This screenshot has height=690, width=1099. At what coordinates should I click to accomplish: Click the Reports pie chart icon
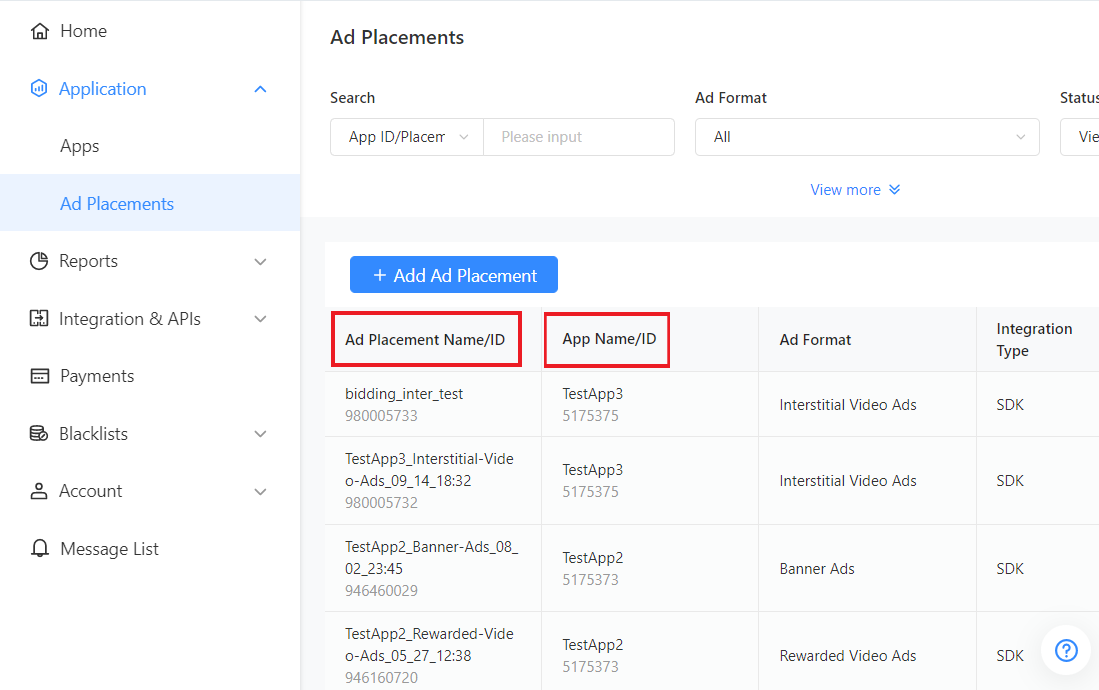[x=39, y=261]
